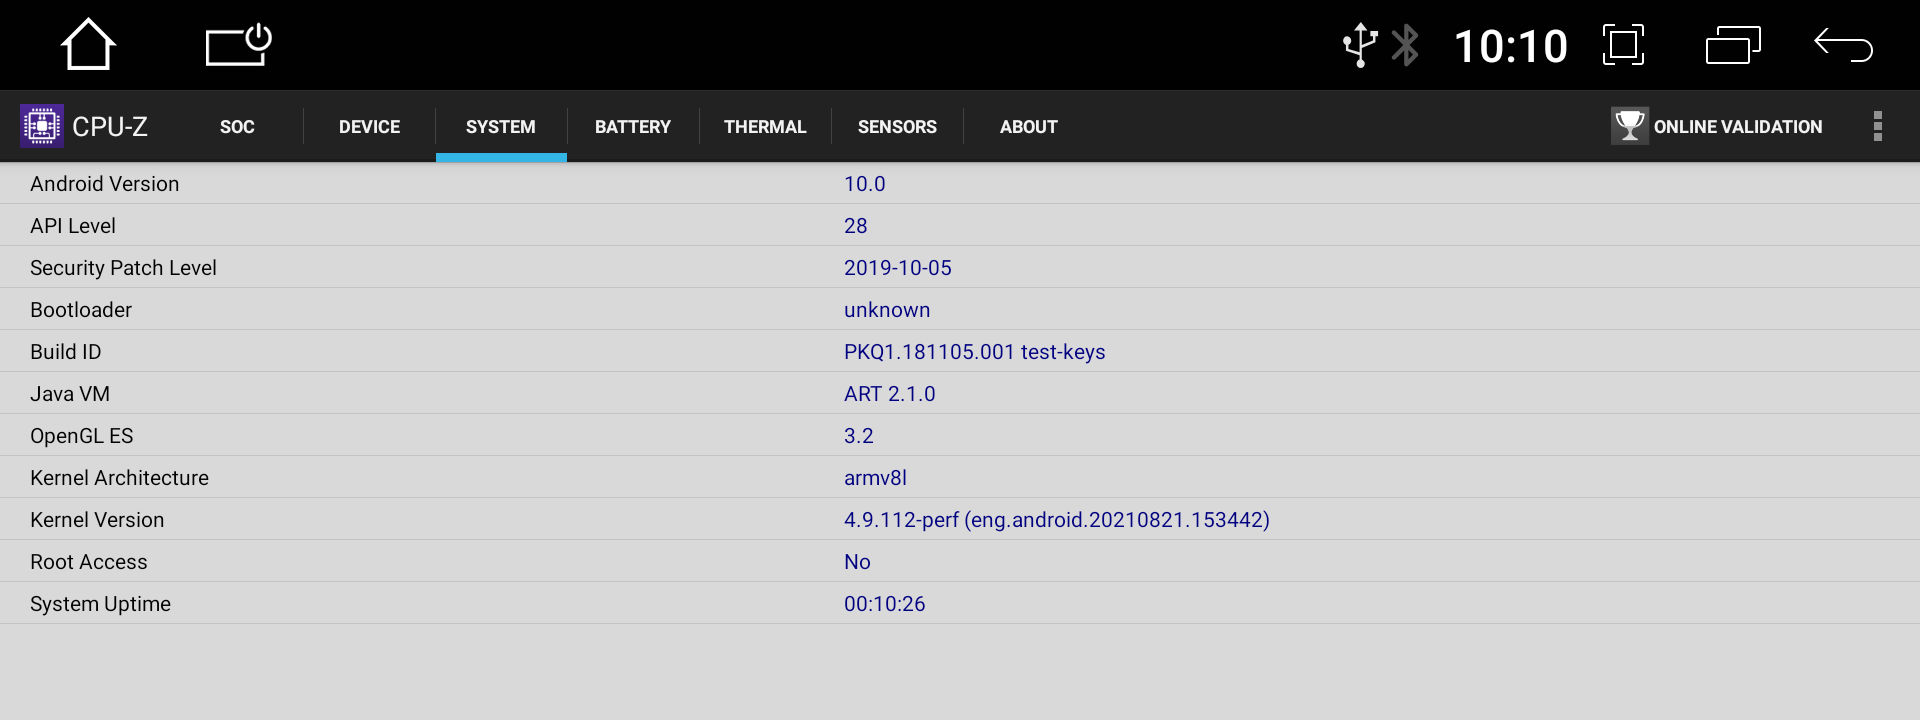Switch to the DEVICE tab

coord(369,127)
